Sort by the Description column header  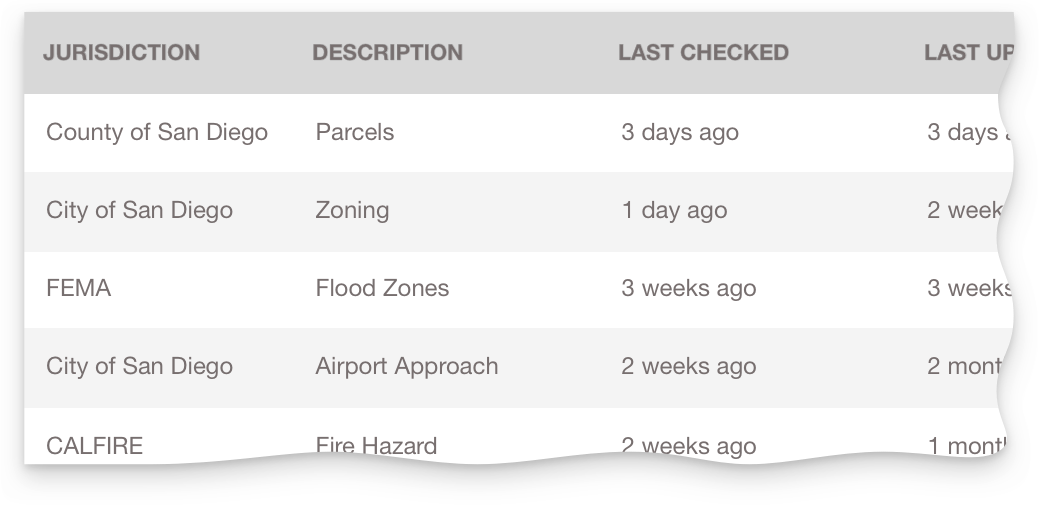[x=387, y=53]
